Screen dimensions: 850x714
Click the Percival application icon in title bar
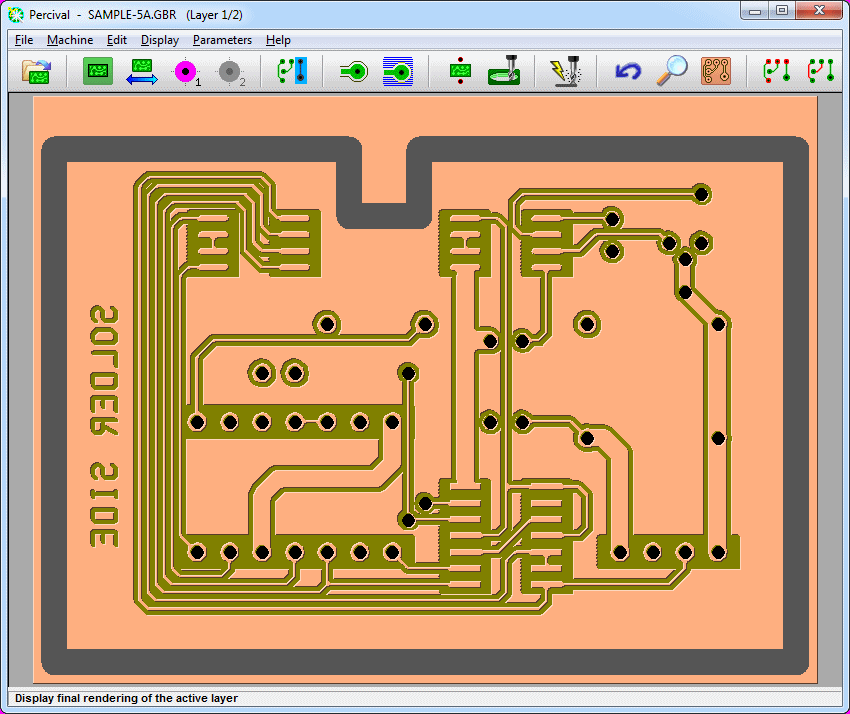16,15
